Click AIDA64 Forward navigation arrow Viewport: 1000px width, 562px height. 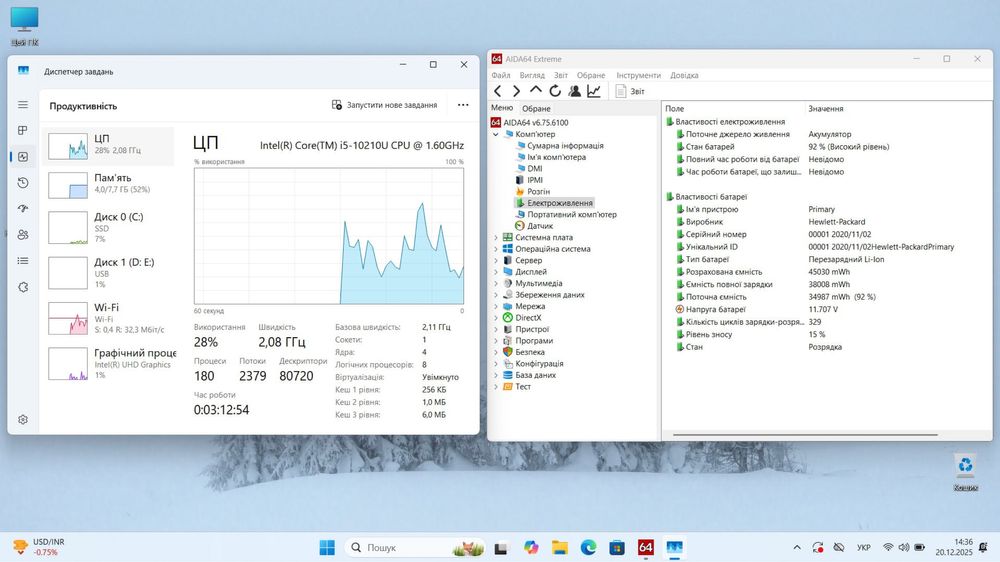pos(517,91)
